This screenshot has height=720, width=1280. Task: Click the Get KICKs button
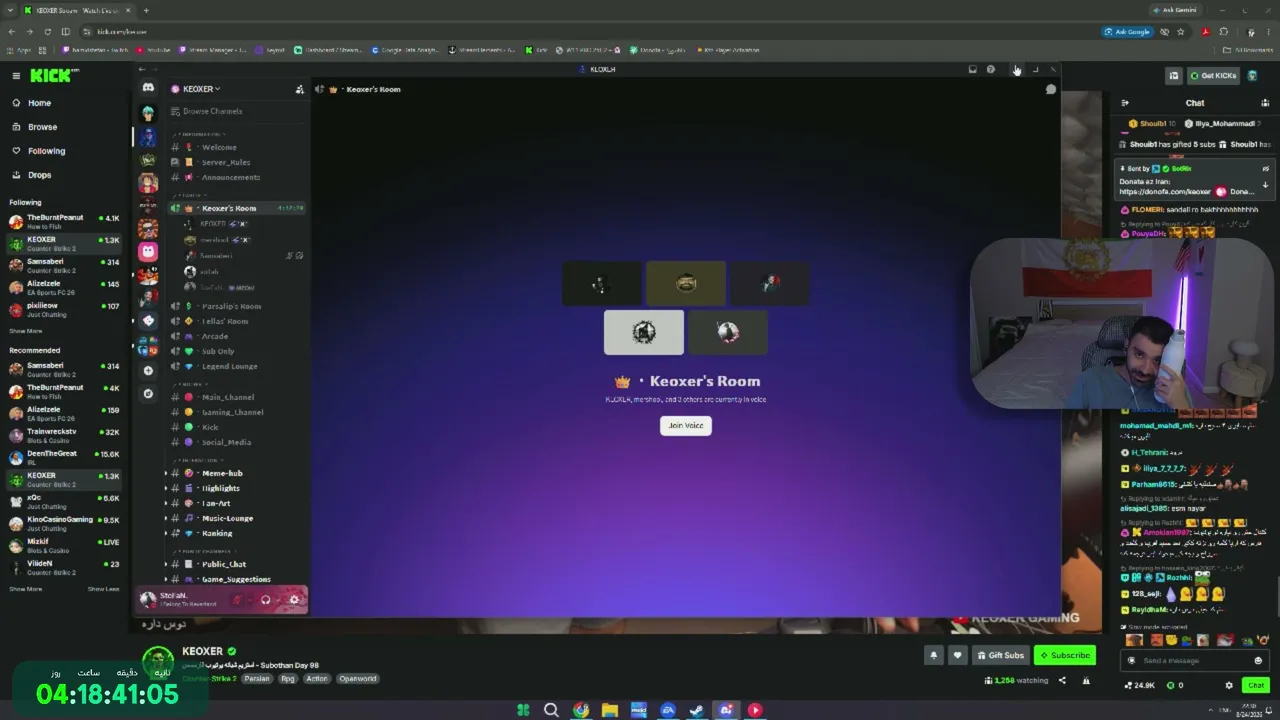[1213, 76]
